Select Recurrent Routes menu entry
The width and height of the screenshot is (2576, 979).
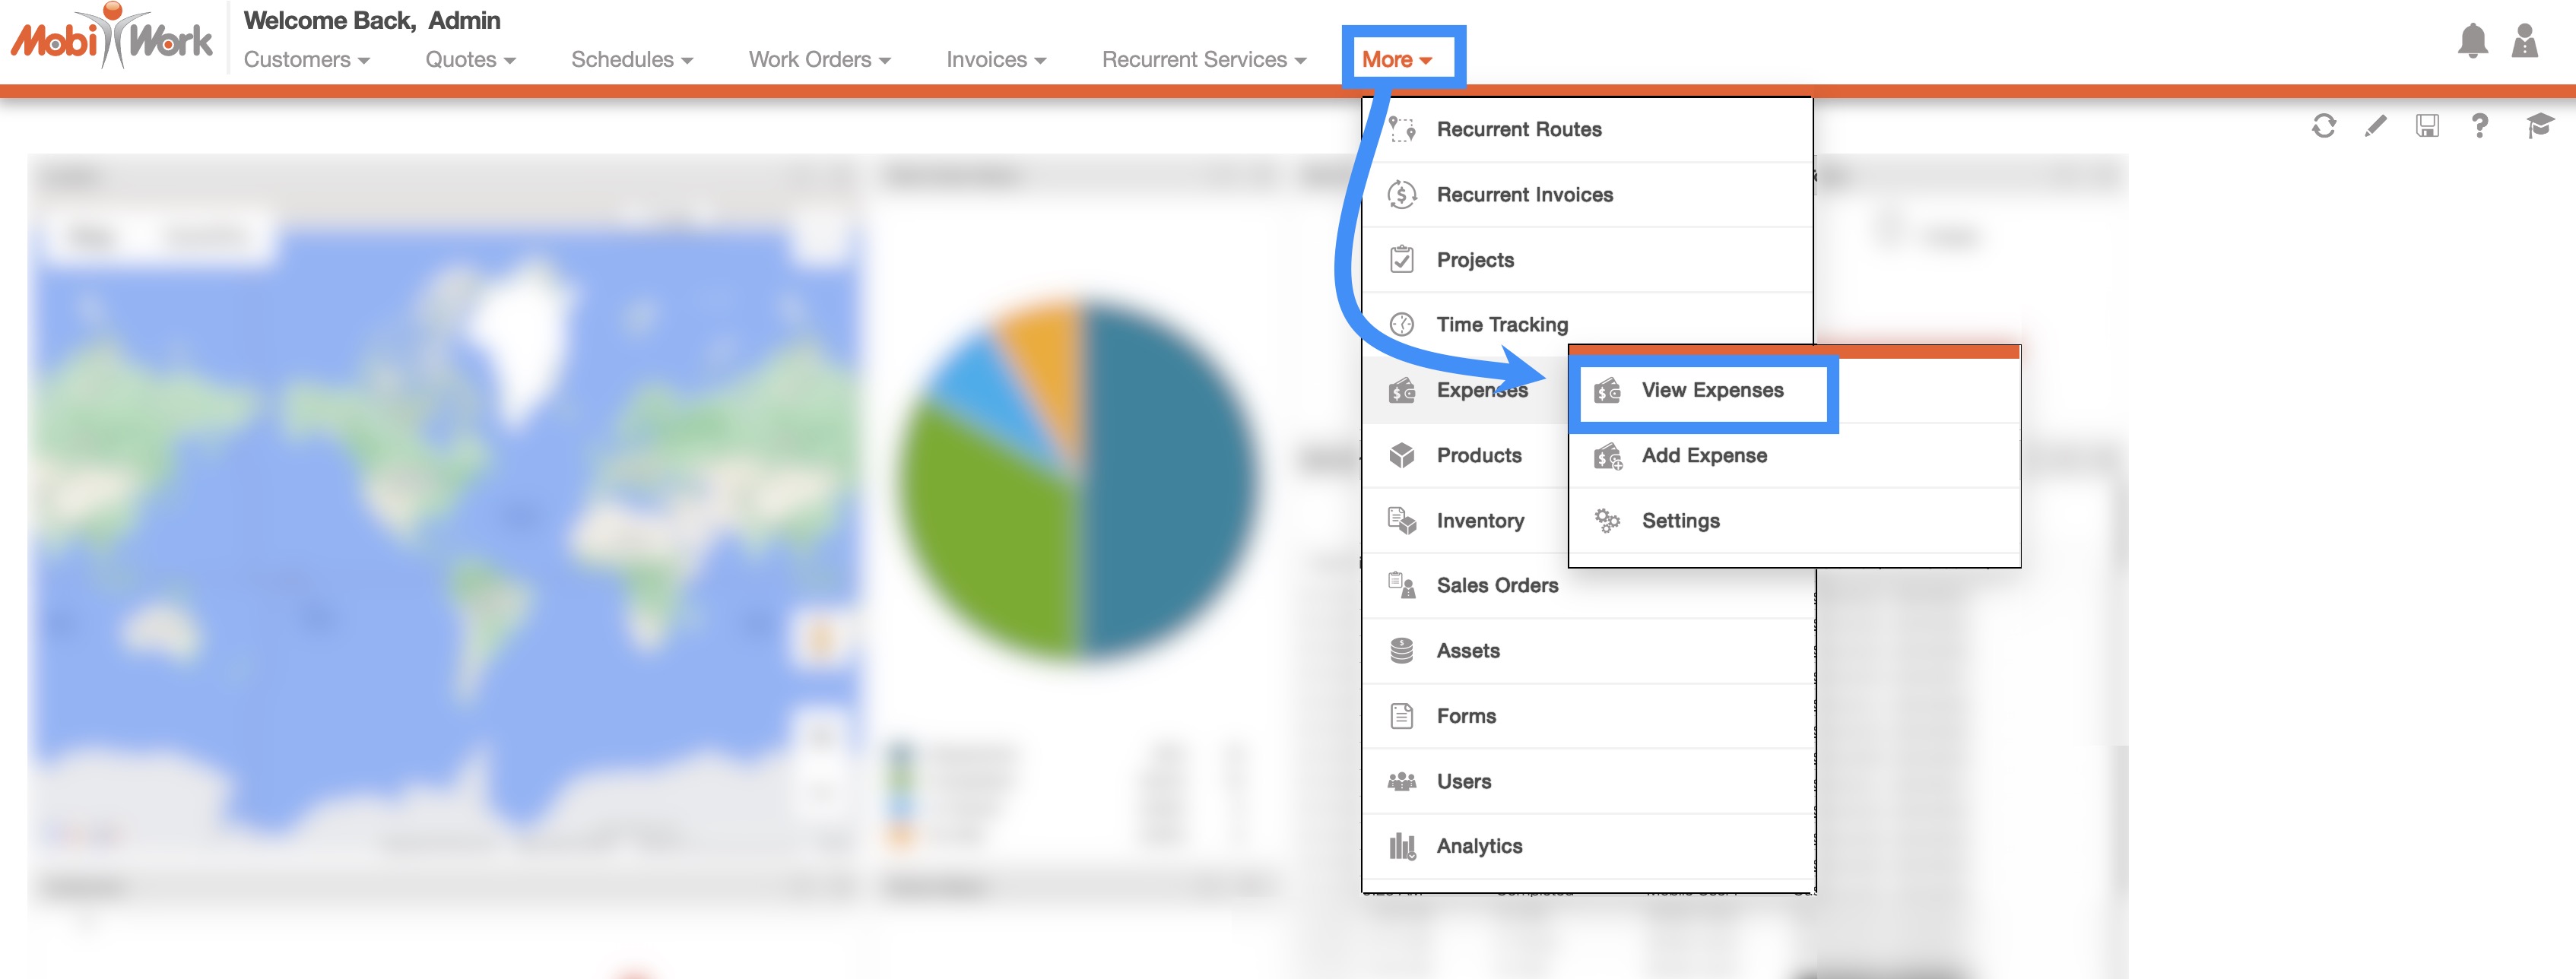1518,130
